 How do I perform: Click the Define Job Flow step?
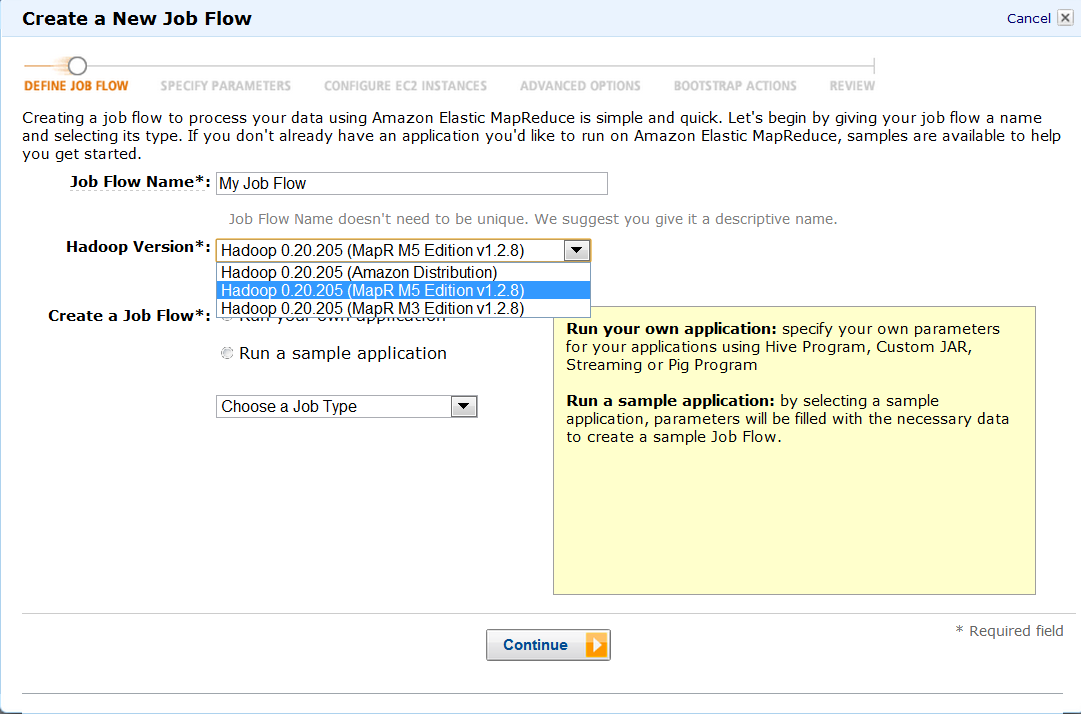click(x=76, y=86)
